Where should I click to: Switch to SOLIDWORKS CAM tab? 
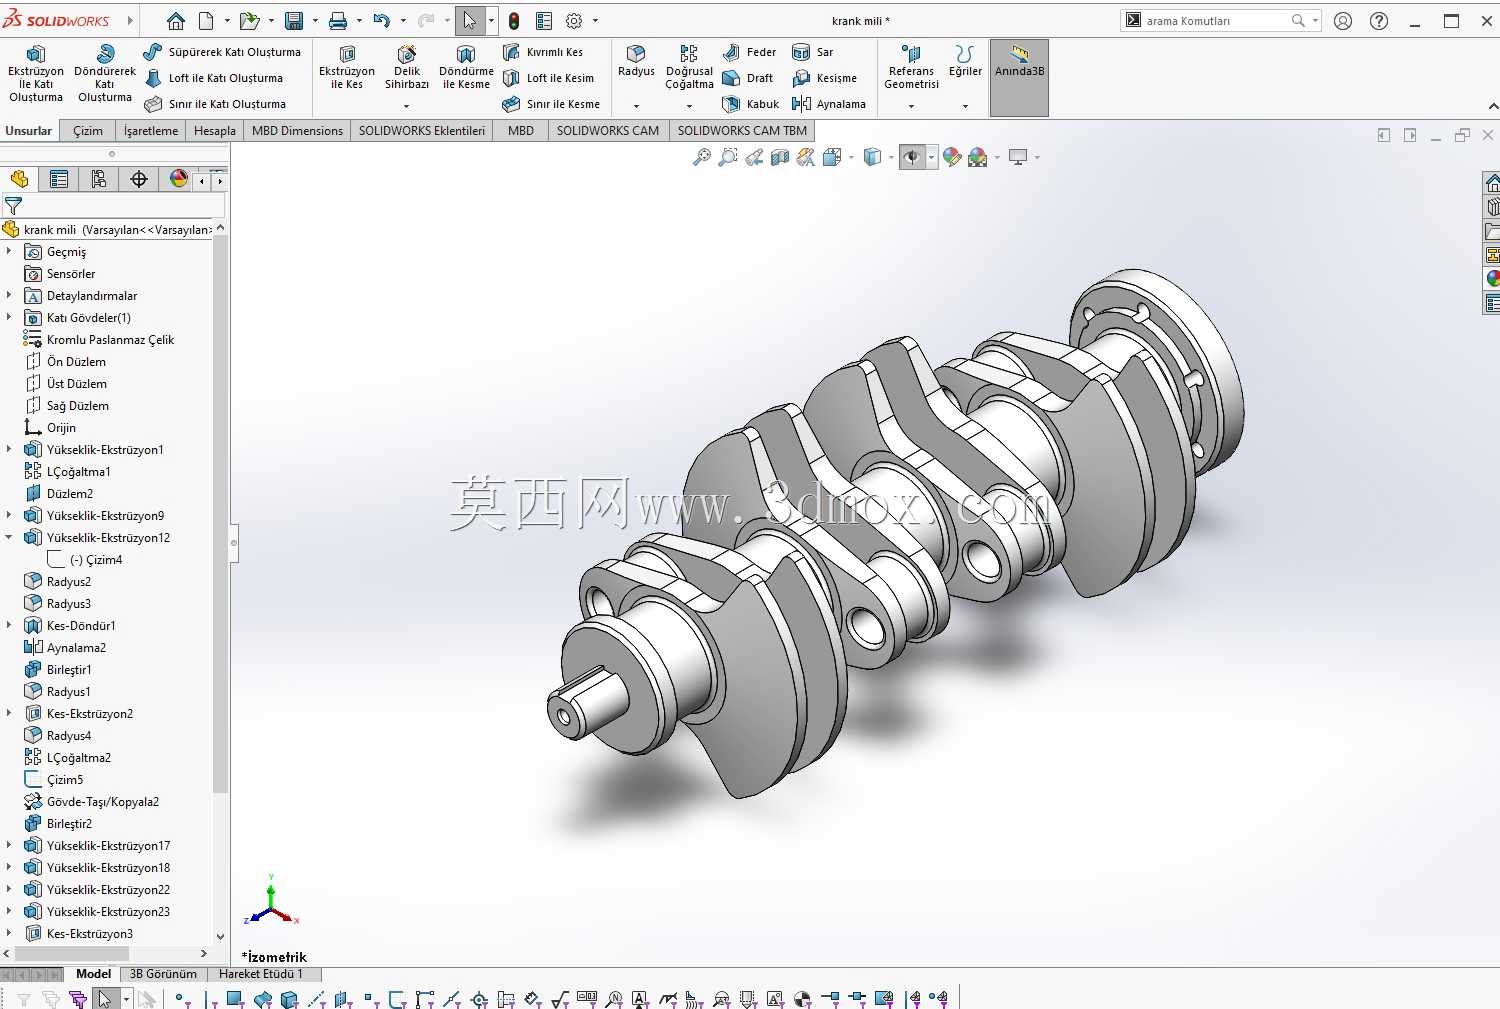point(608,131)
